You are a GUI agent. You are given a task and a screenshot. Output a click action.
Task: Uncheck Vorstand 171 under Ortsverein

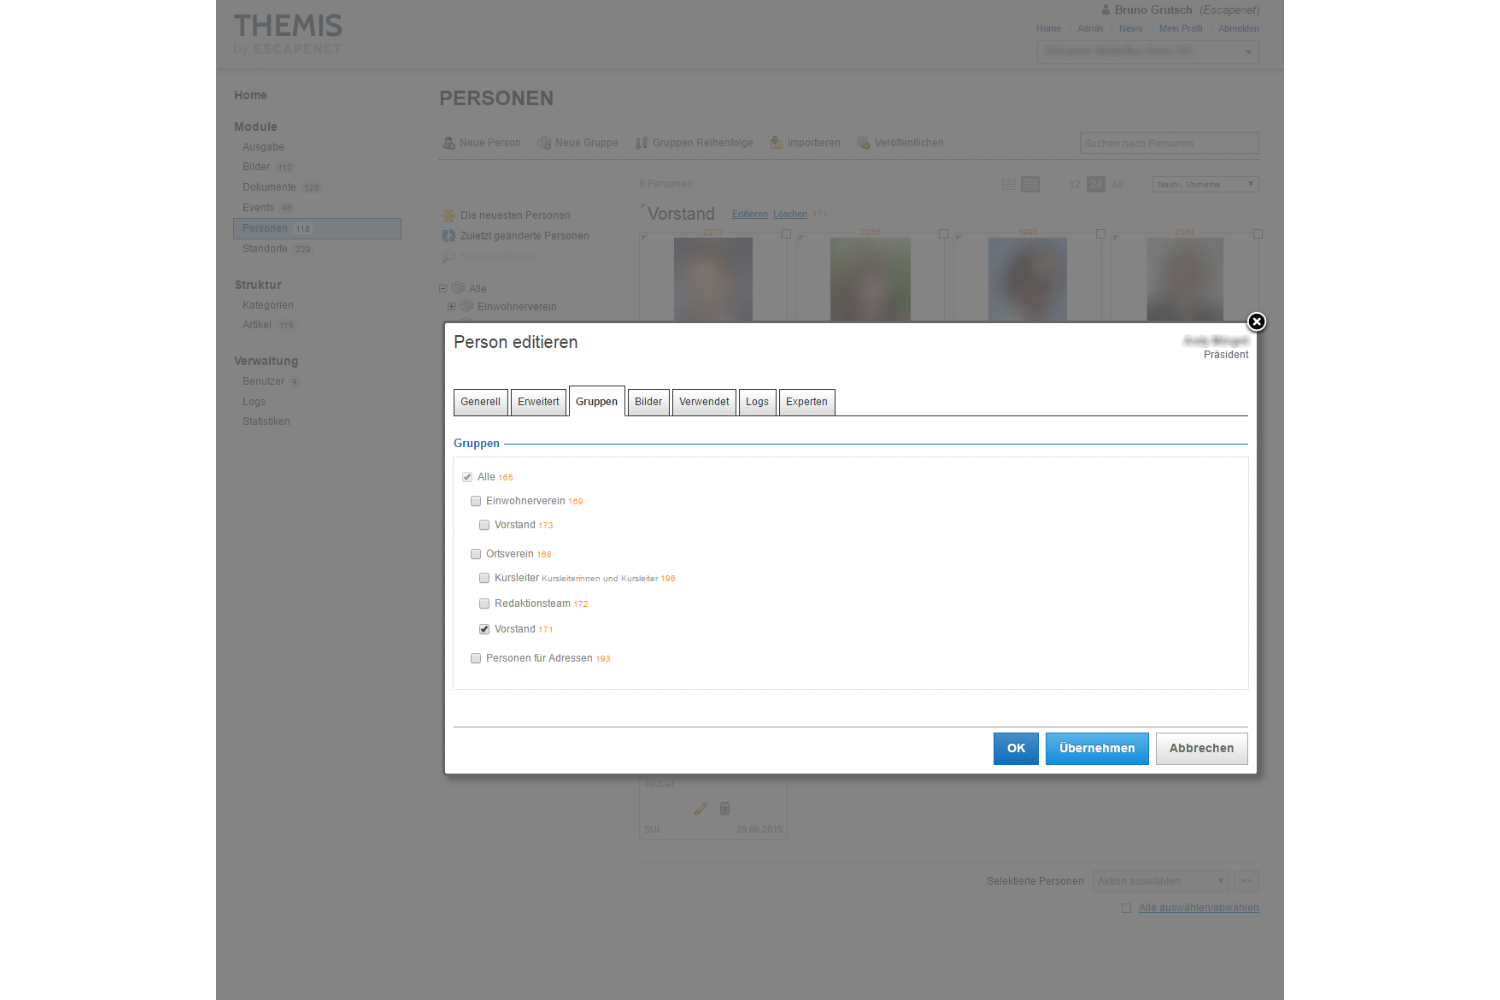[484, 629]
